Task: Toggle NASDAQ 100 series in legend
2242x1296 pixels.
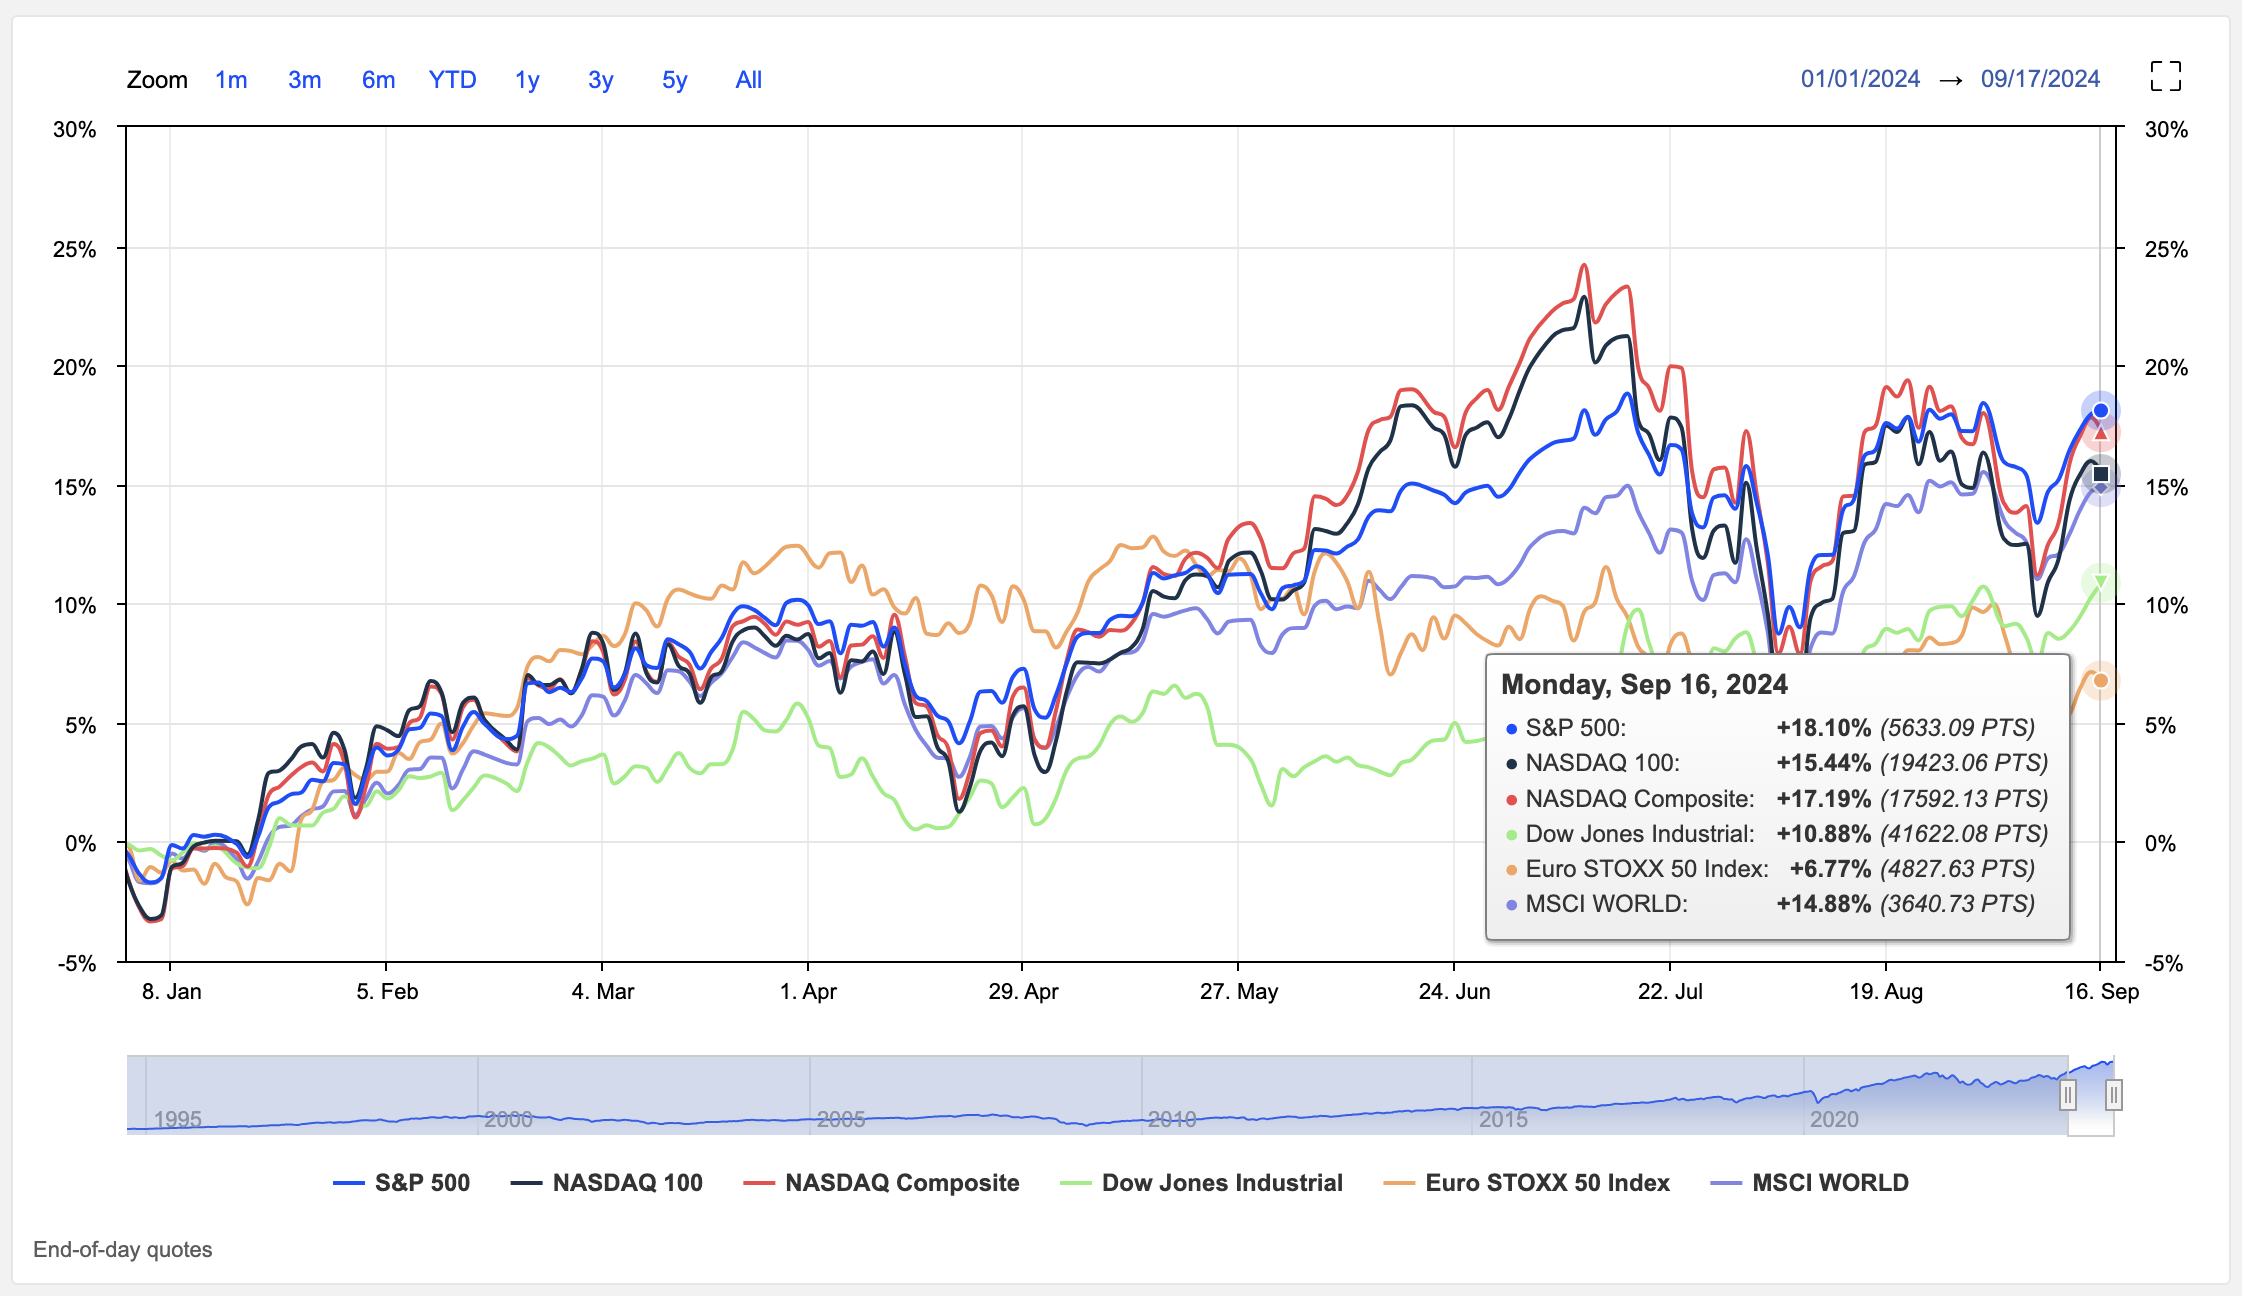Action: point(607,1183)
